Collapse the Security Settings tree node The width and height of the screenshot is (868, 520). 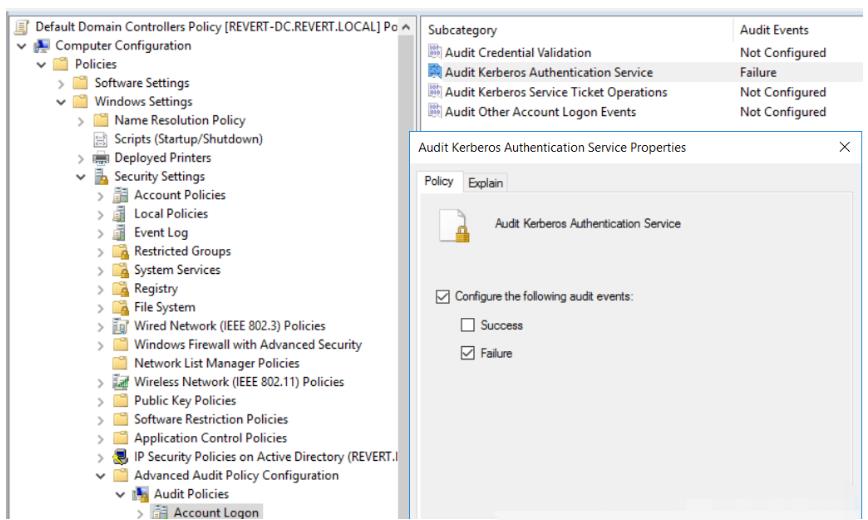pyautogui.click(x=81, y=177)
